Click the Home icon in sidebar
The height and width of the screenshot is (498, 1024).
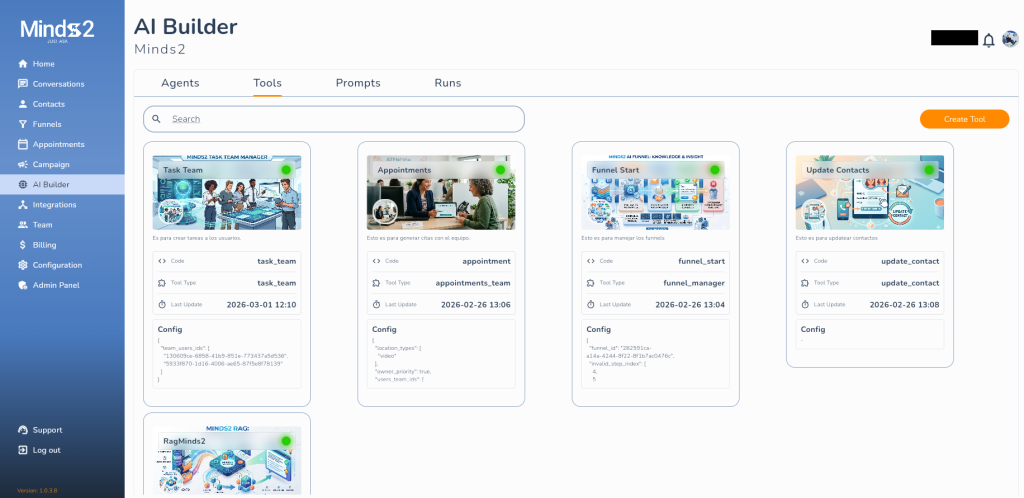(23, 64)
